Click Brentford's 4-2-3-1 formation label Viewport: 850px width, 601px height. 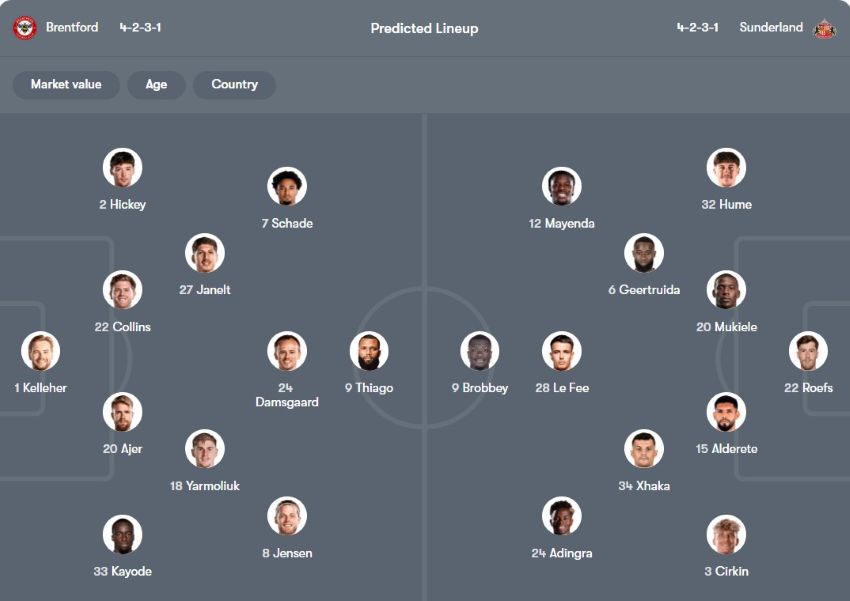(x=140, y=28)
